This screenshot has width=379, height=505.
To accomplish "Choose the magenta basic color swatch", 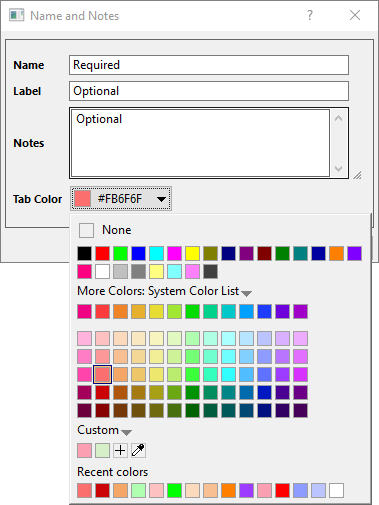I will click(x=174, y=253).
